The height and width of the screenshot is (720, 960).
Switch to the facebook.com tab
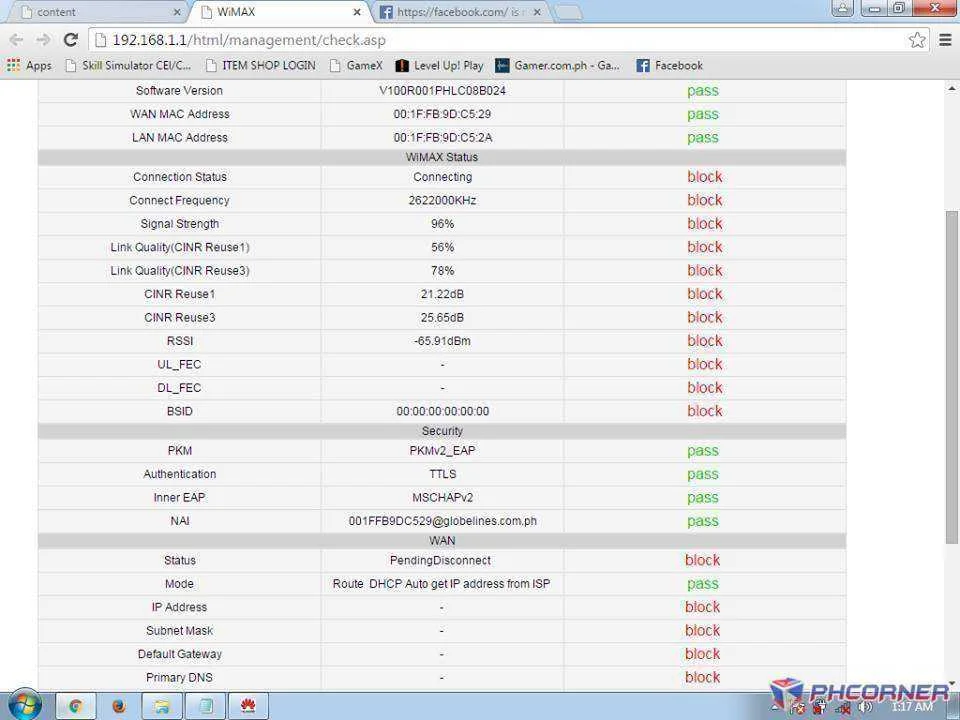coord(459,12)
